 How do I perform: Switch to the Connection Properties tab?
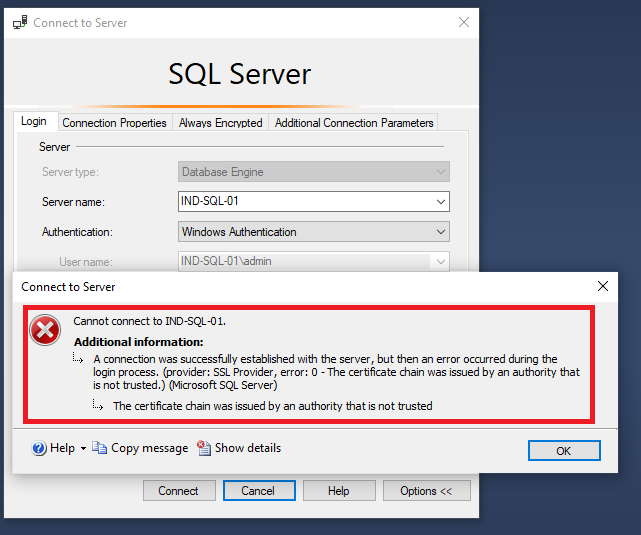[114, 123]
